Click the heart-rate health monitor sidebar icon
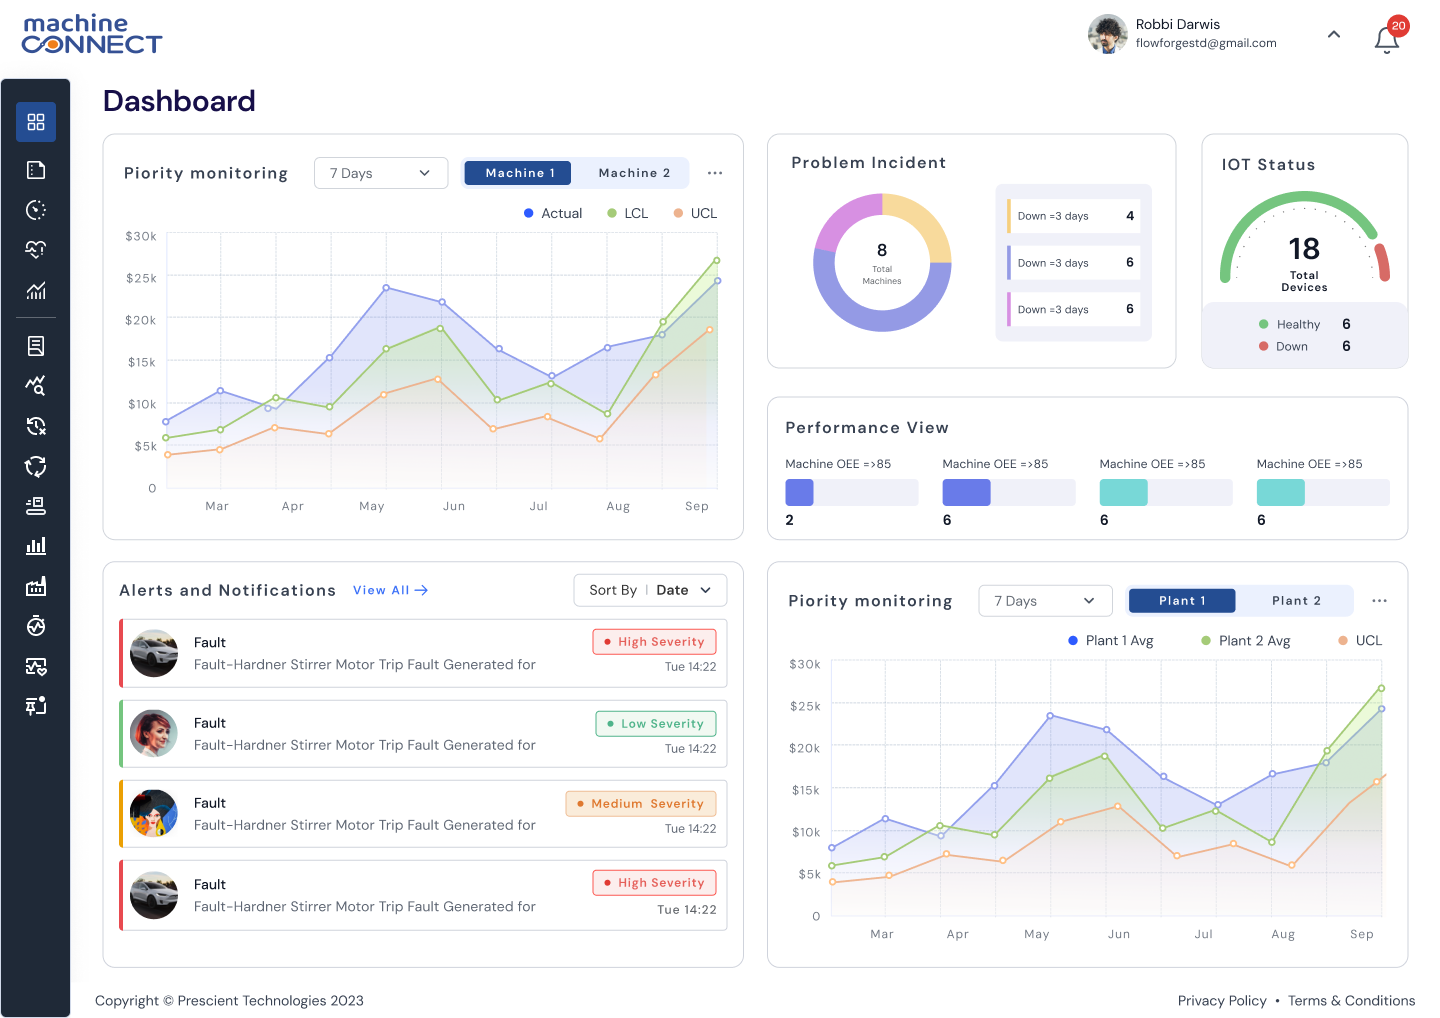Image resolution: width=1440 pixels, height=1018 pixels. tap(36, 249)
